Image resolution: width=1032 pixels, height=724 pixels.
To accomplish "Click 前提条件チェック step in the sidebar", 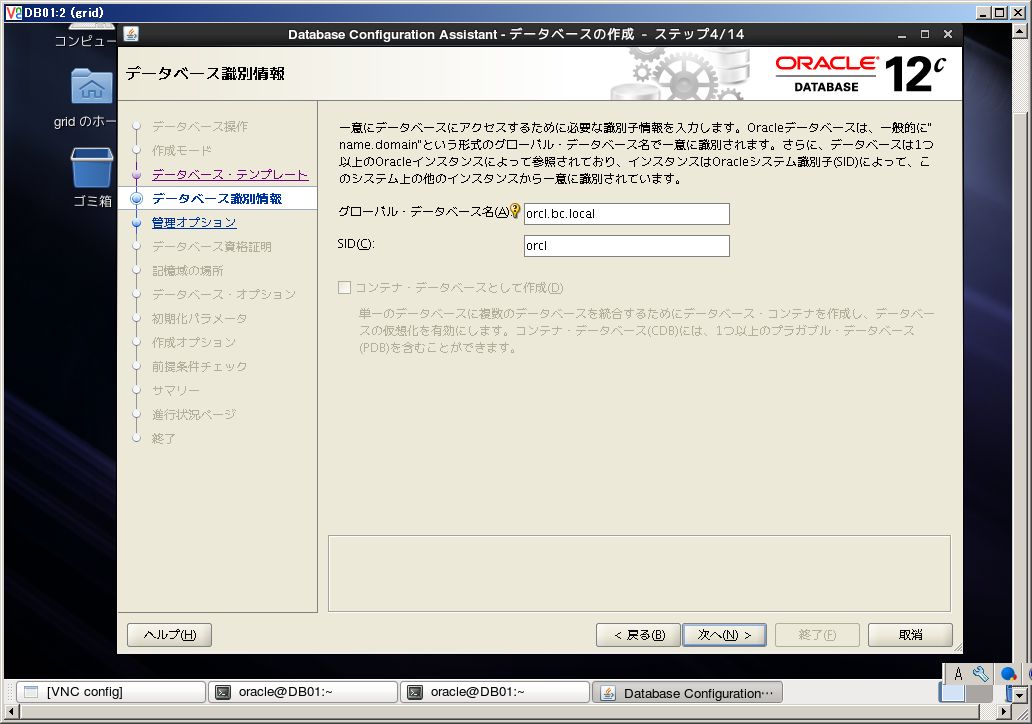I will pos(199,367).
